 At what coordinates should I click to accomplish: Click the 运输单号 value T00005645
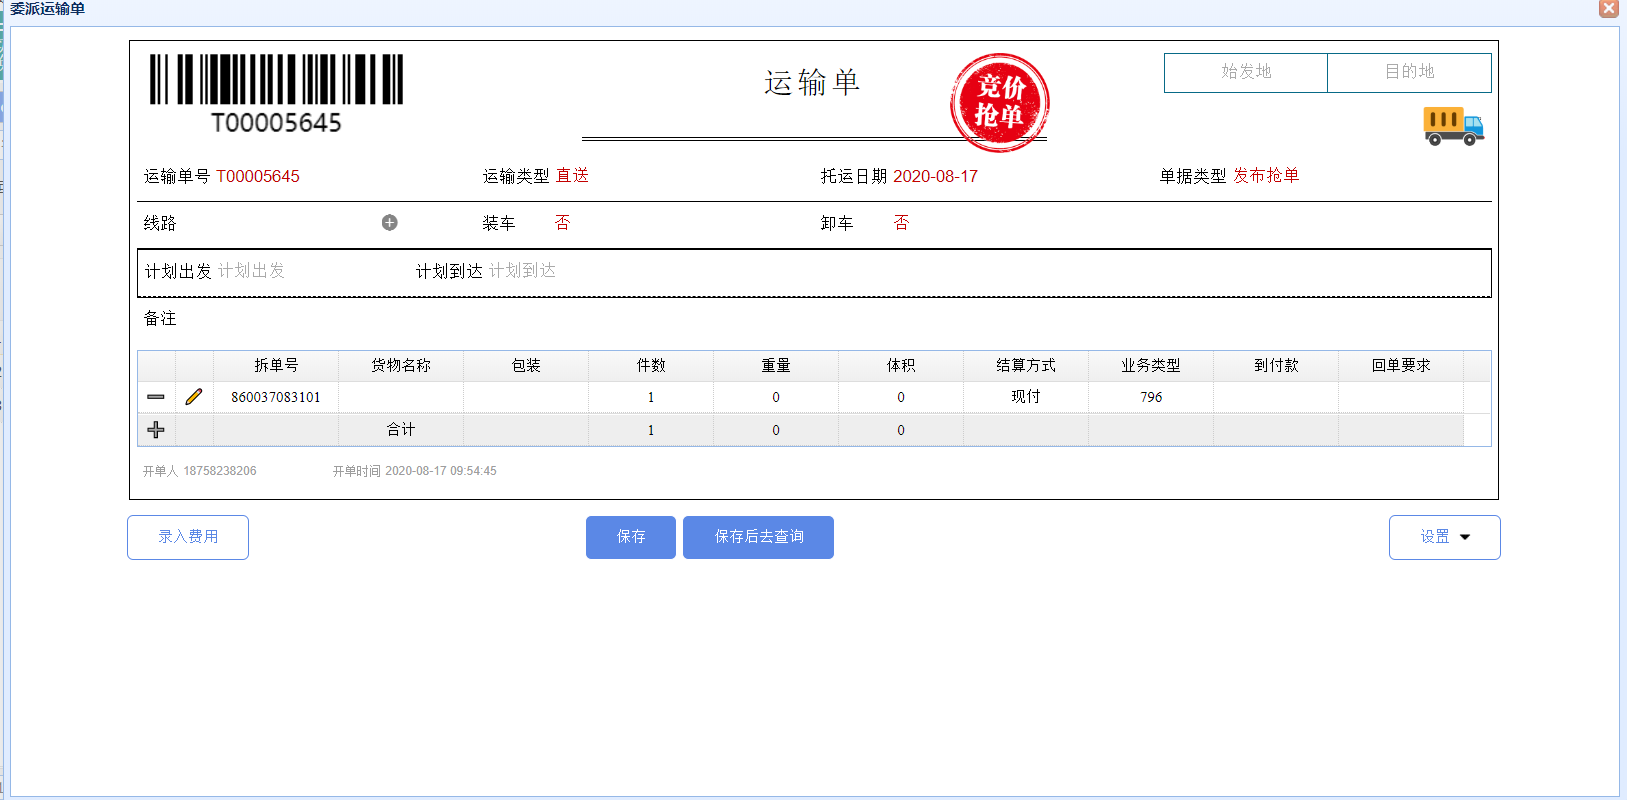click(258, 176)
